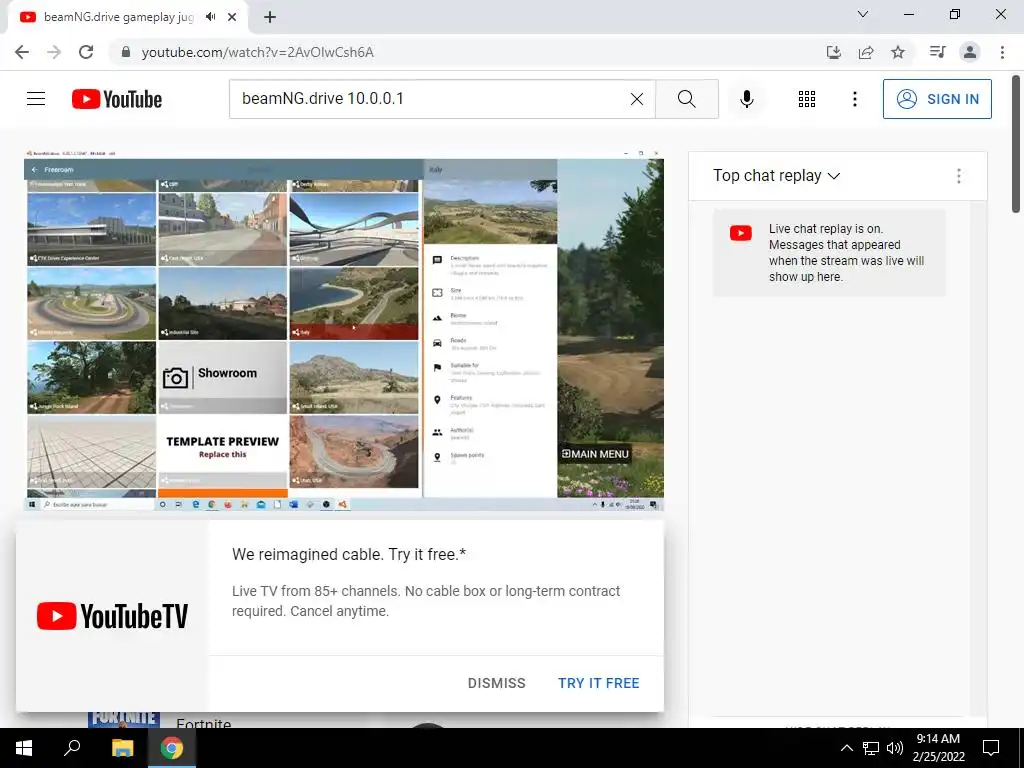Open the Windows Start menu
This screenshot has width=1024, height=768.
click(24, 748)
